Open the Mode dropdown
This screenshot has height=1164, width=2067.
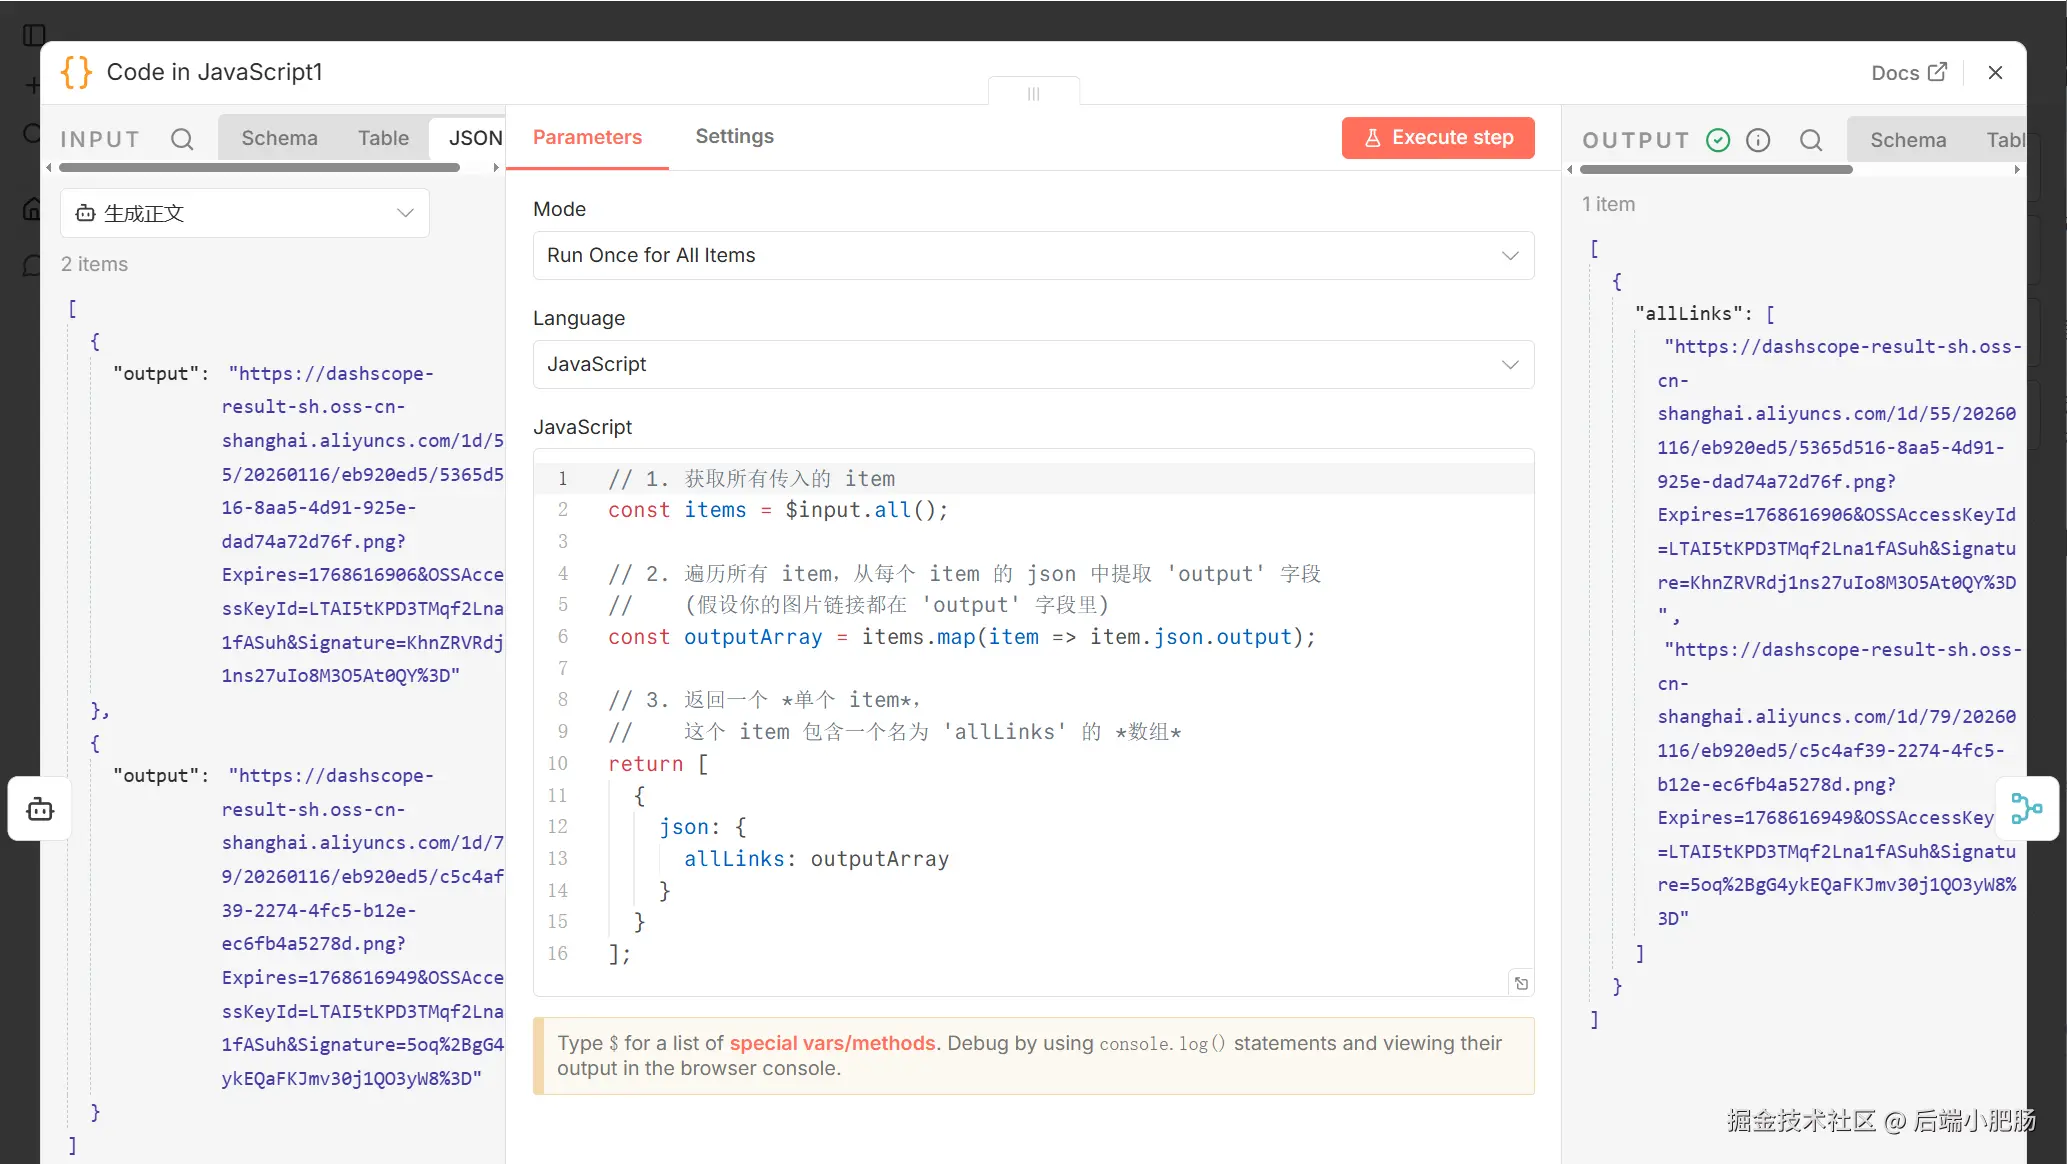tap(1033, 255)
